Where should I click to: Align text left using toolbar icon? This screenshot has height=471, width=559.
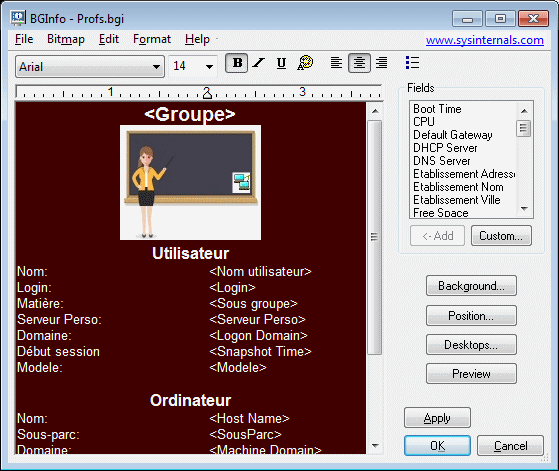[x=336, y=63]
